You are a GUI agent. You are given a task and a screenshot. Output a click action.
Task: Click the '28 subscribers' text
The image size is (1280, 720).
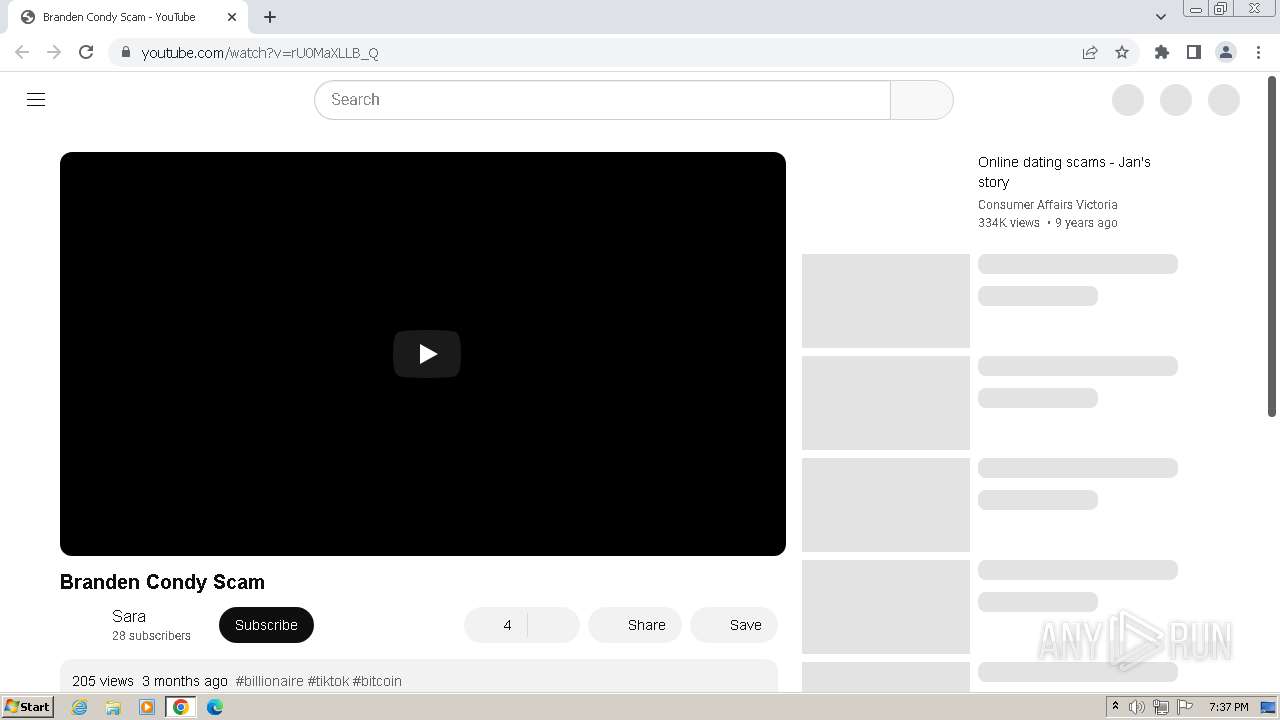(x=151, y=636)
